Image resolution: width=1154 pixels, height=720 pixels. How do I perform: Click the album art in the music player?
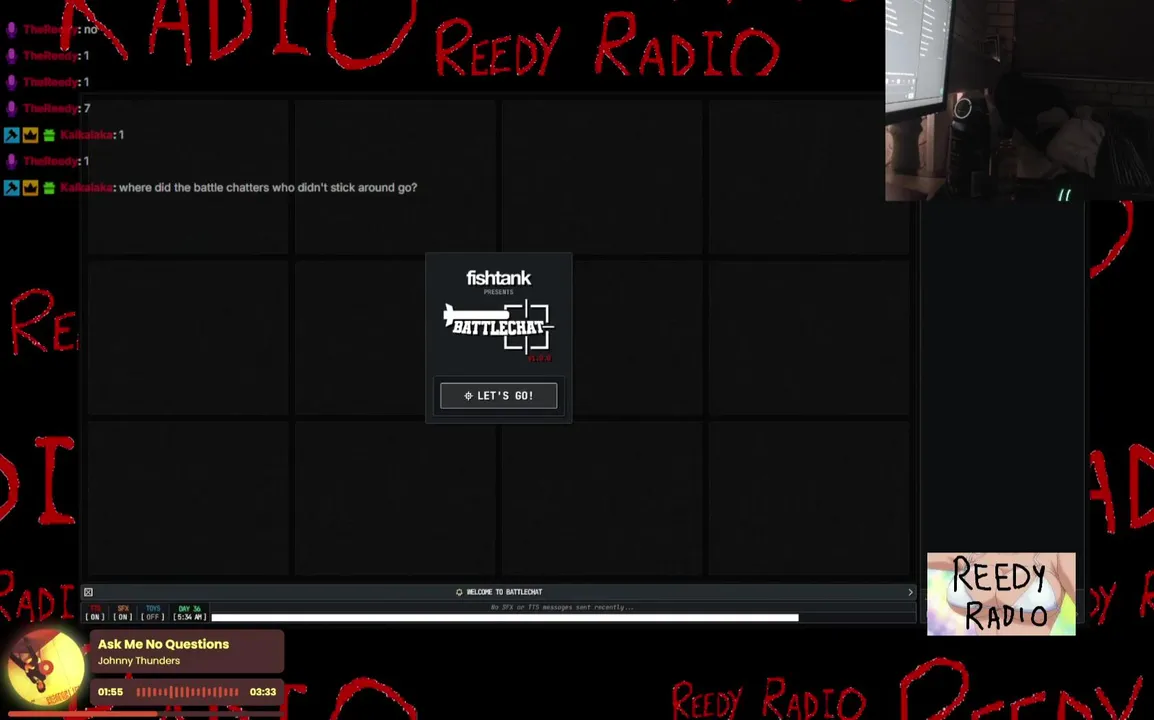click(46, 668)
